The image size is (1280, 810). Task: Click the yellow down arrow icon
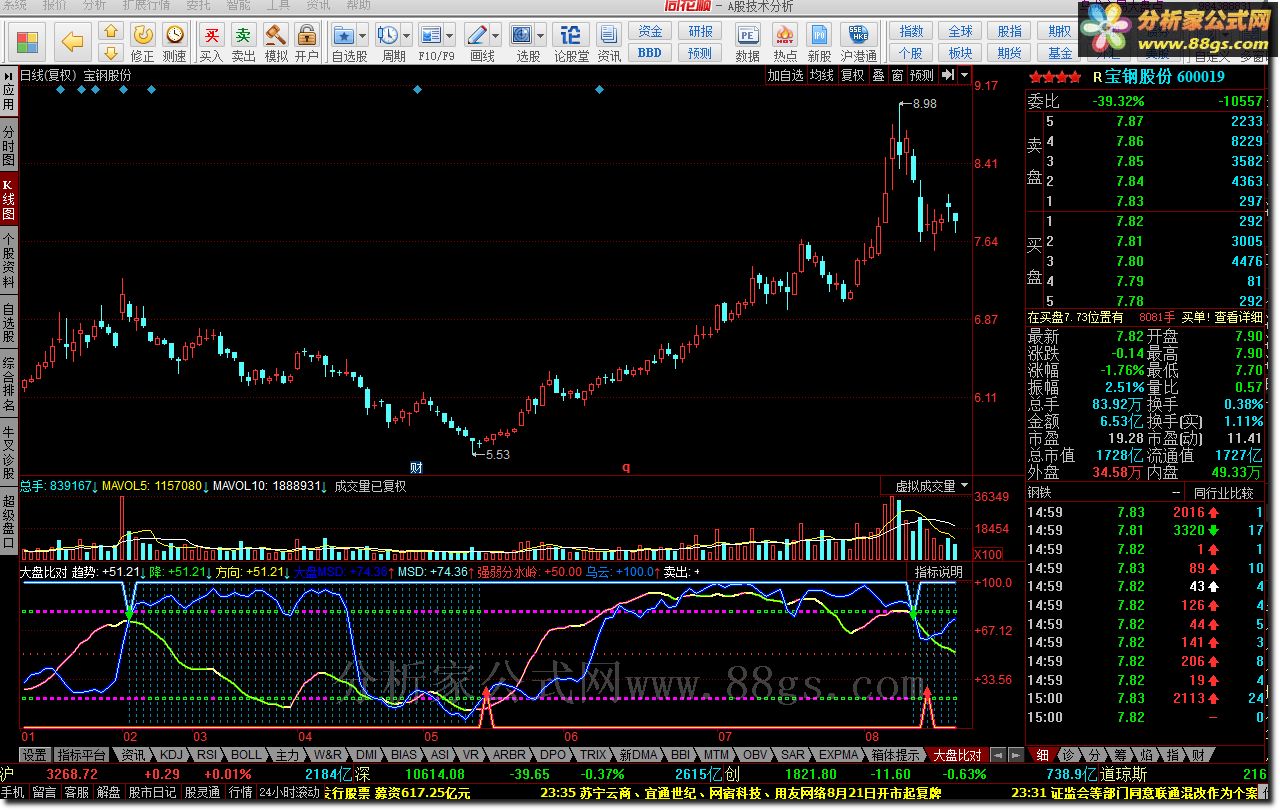click(111, 52)
